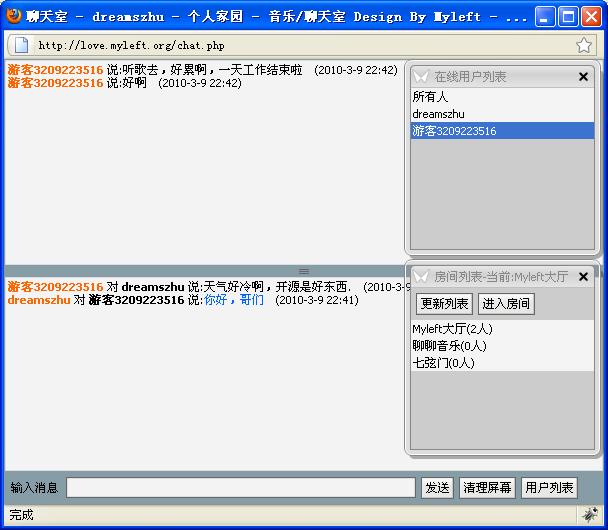Click the 清理屏幕 button
Screen dimensions: 608x530
click(487, 487)
